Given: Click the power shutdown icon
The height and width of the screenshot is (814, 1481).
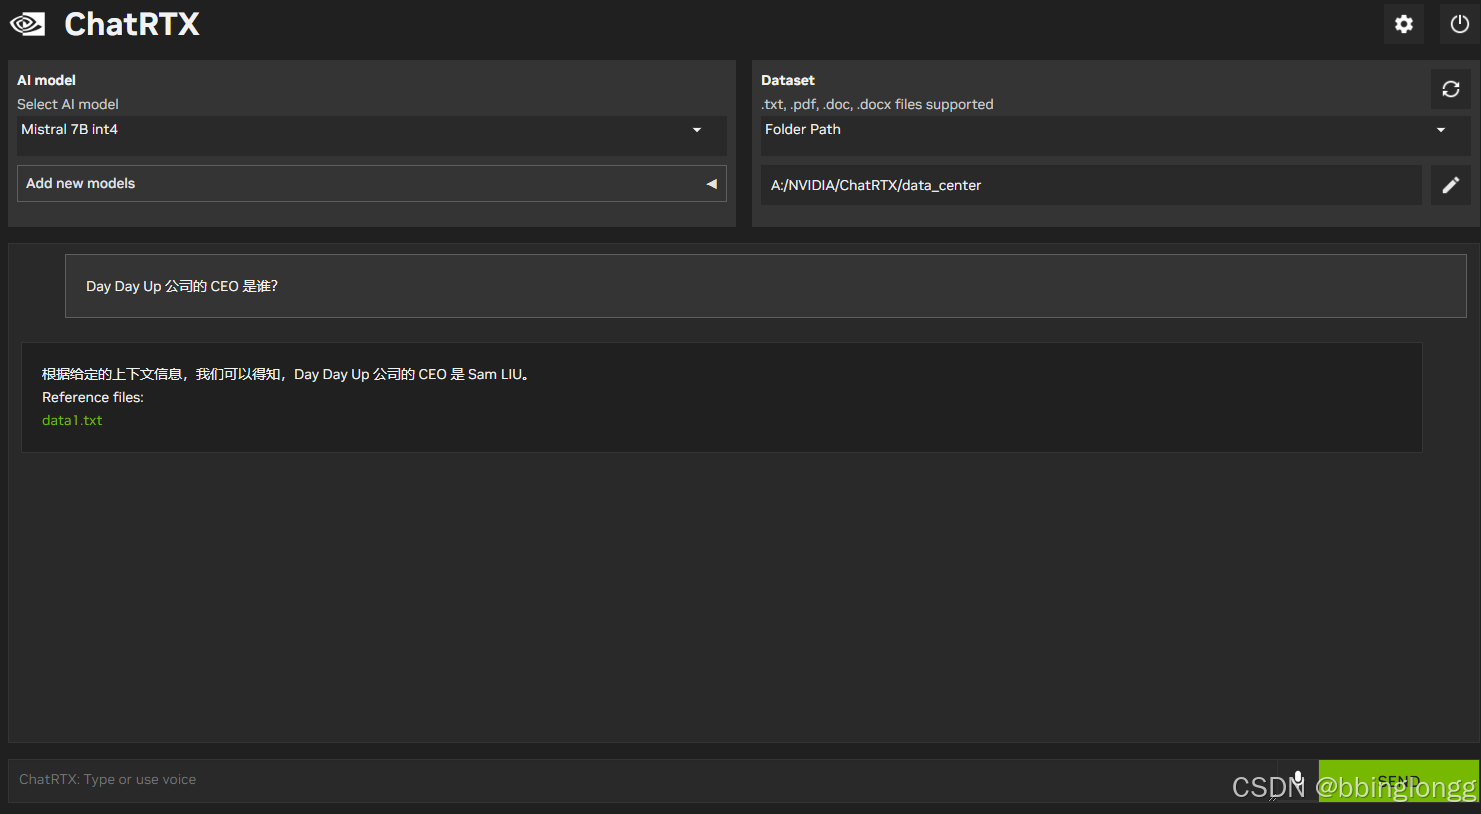Looking at the screenshot, I should 1460,24.
